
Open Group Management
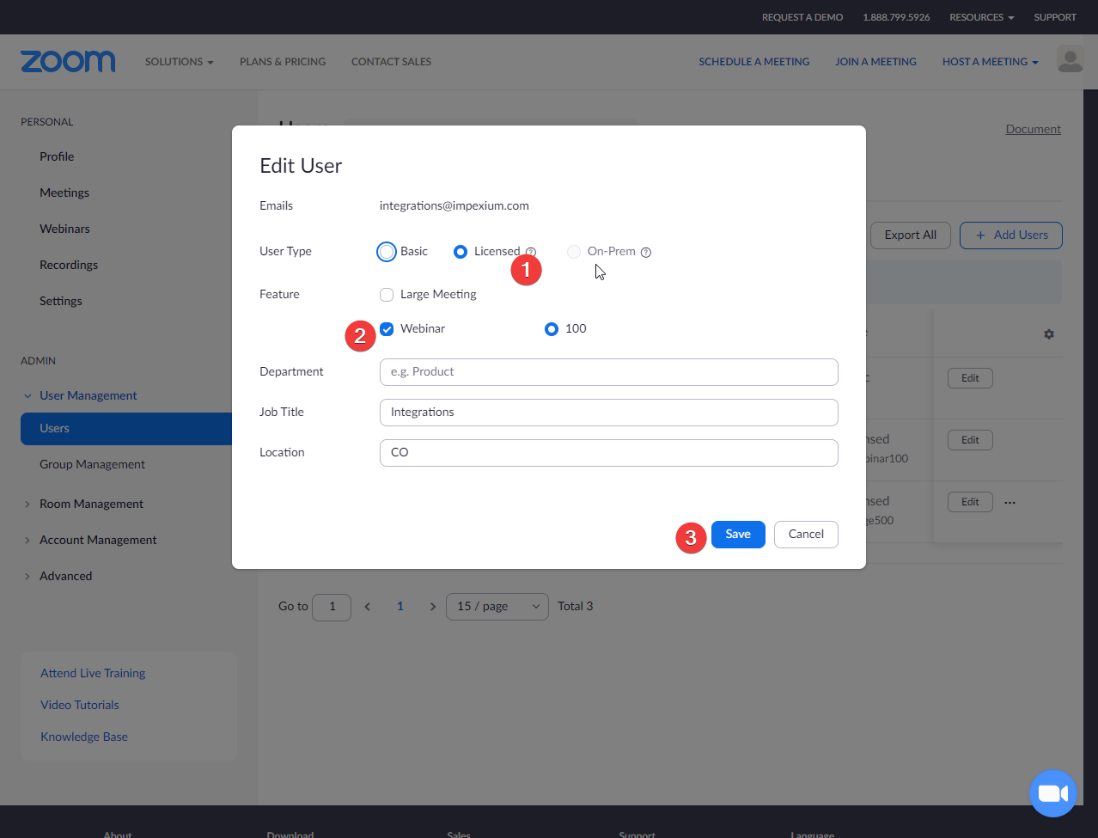(x=92, y=464)
